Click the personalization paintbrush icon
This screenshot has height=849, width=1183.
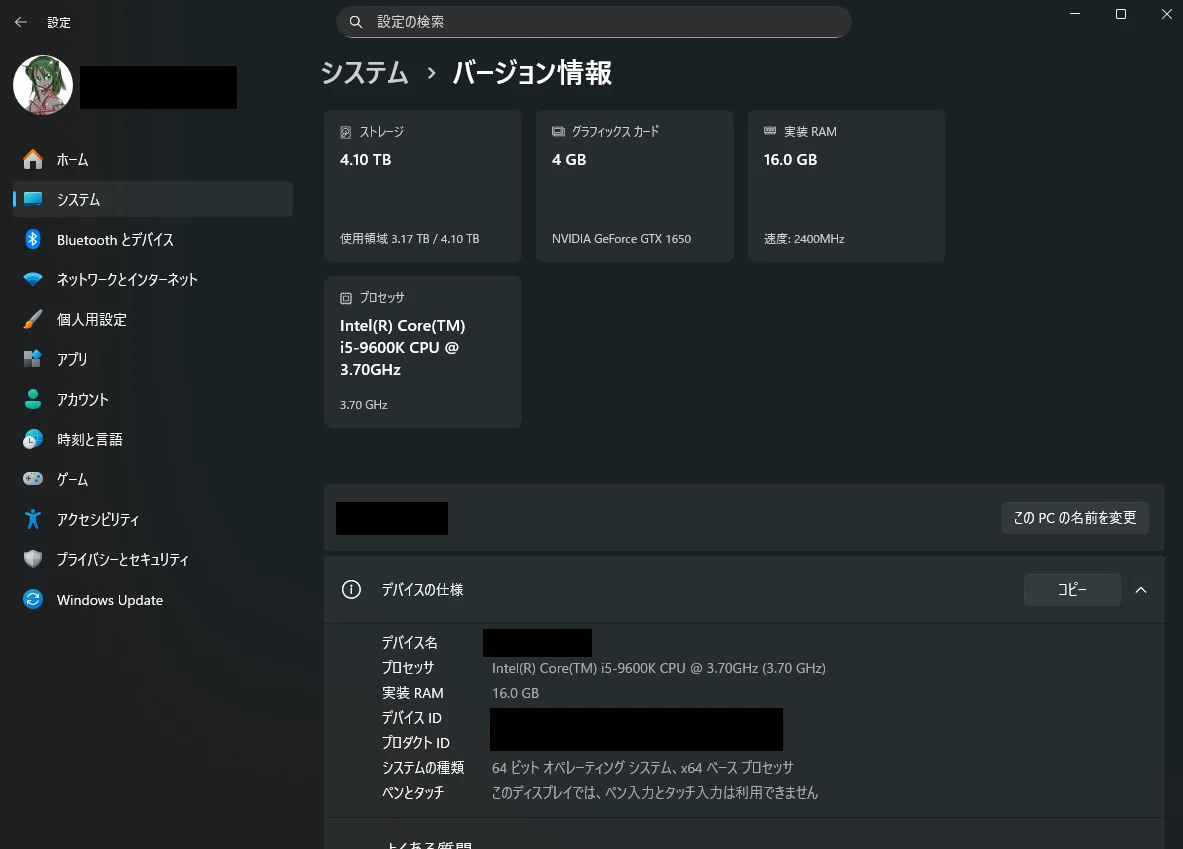coord(33,319)
